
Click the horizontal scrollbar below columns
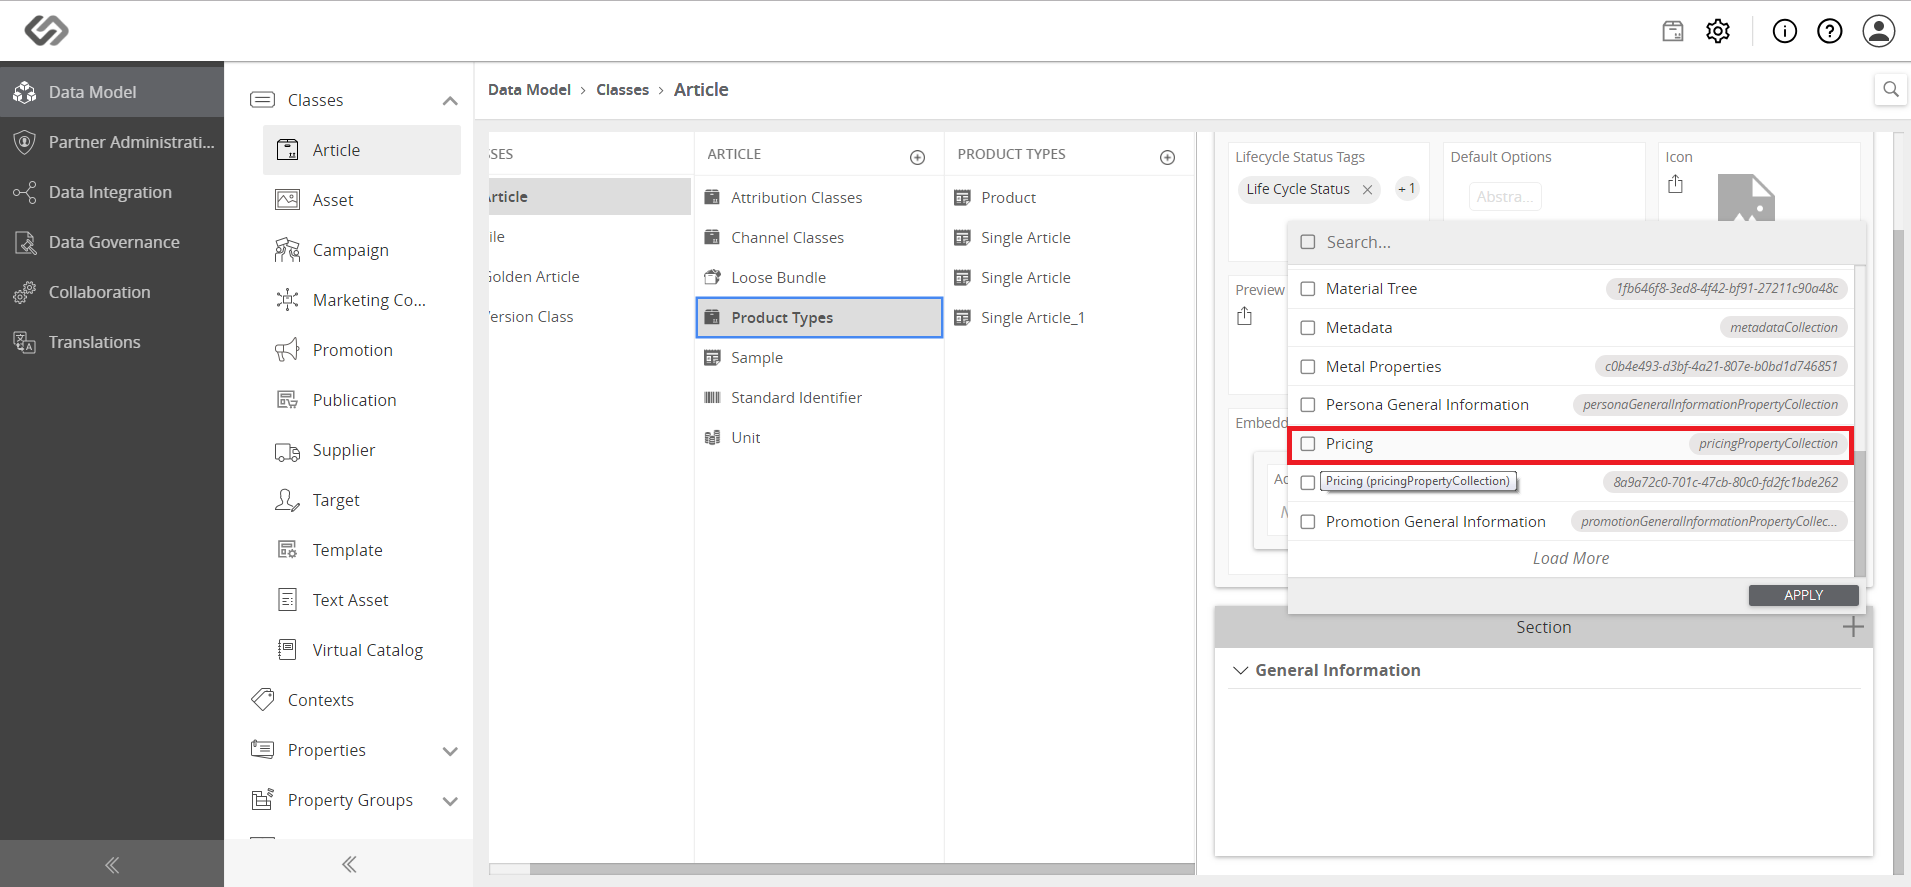click(862, 869)
